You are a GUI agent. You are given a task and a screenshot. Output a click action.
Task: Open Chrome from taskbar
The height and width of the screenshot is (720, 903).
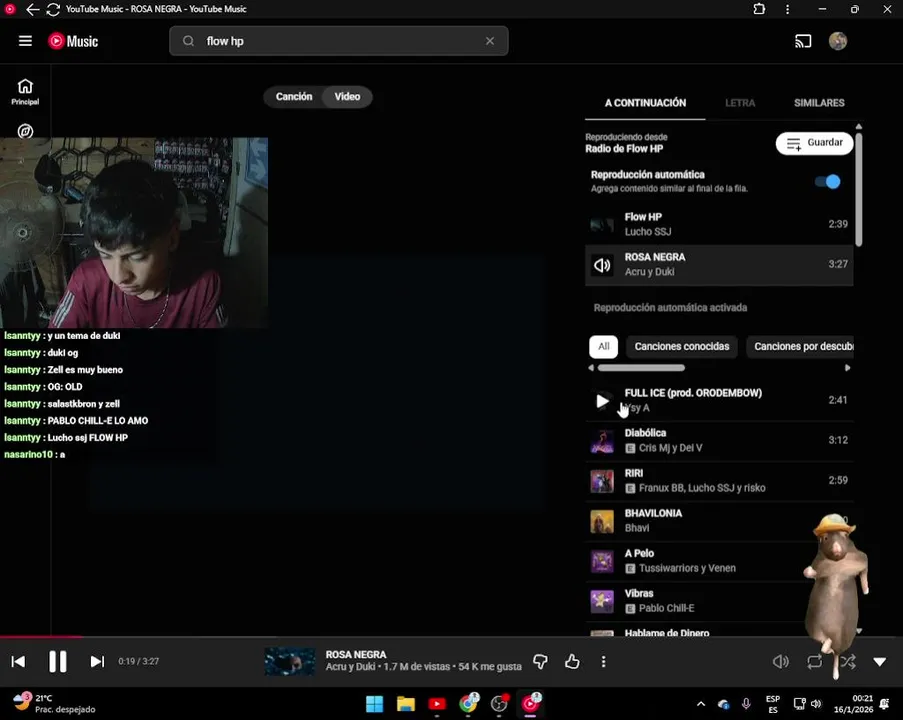click(468, 703)
